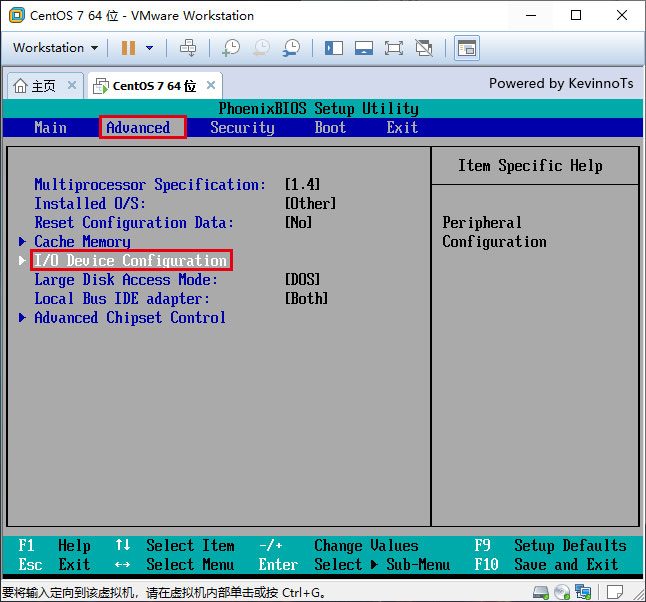The width and height of the screenshot is (646, 602).
Task: Open the Security BIOS menu
Action: click(x=242, y=128)
